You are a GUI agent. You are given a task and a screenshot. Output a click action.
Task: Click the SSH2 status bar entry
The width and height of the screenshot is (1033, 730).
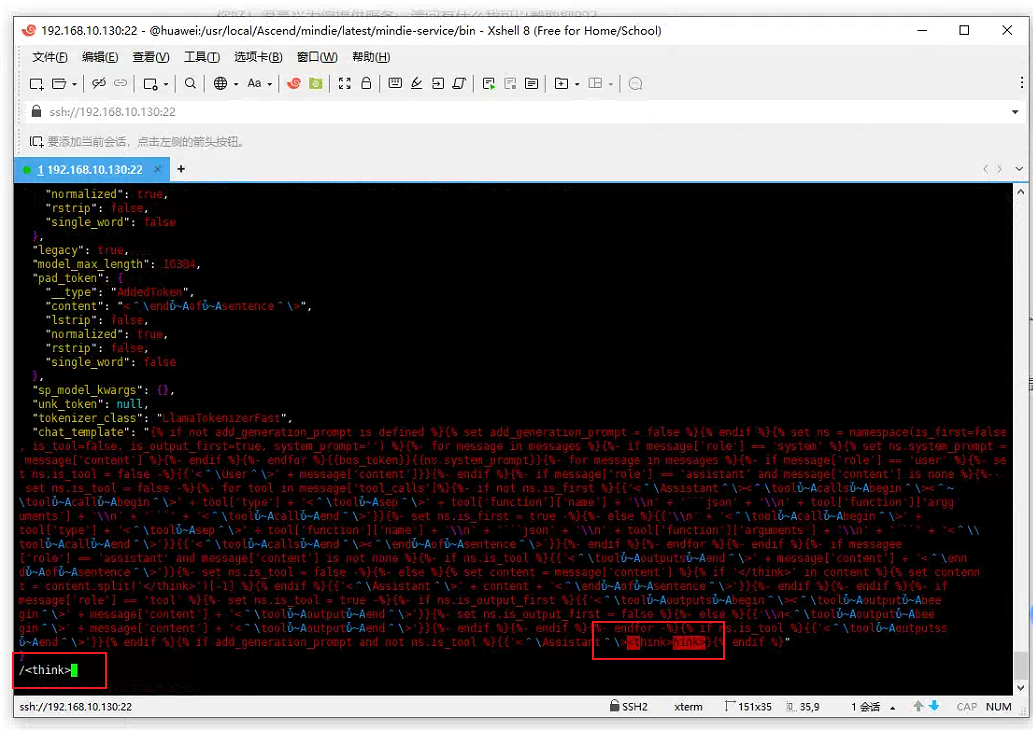pos(628,706)
